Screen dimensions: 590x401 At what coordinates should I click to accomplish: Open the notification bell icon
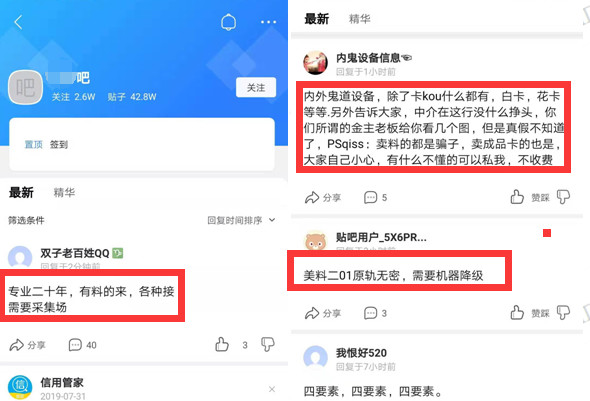pos(228,22)
